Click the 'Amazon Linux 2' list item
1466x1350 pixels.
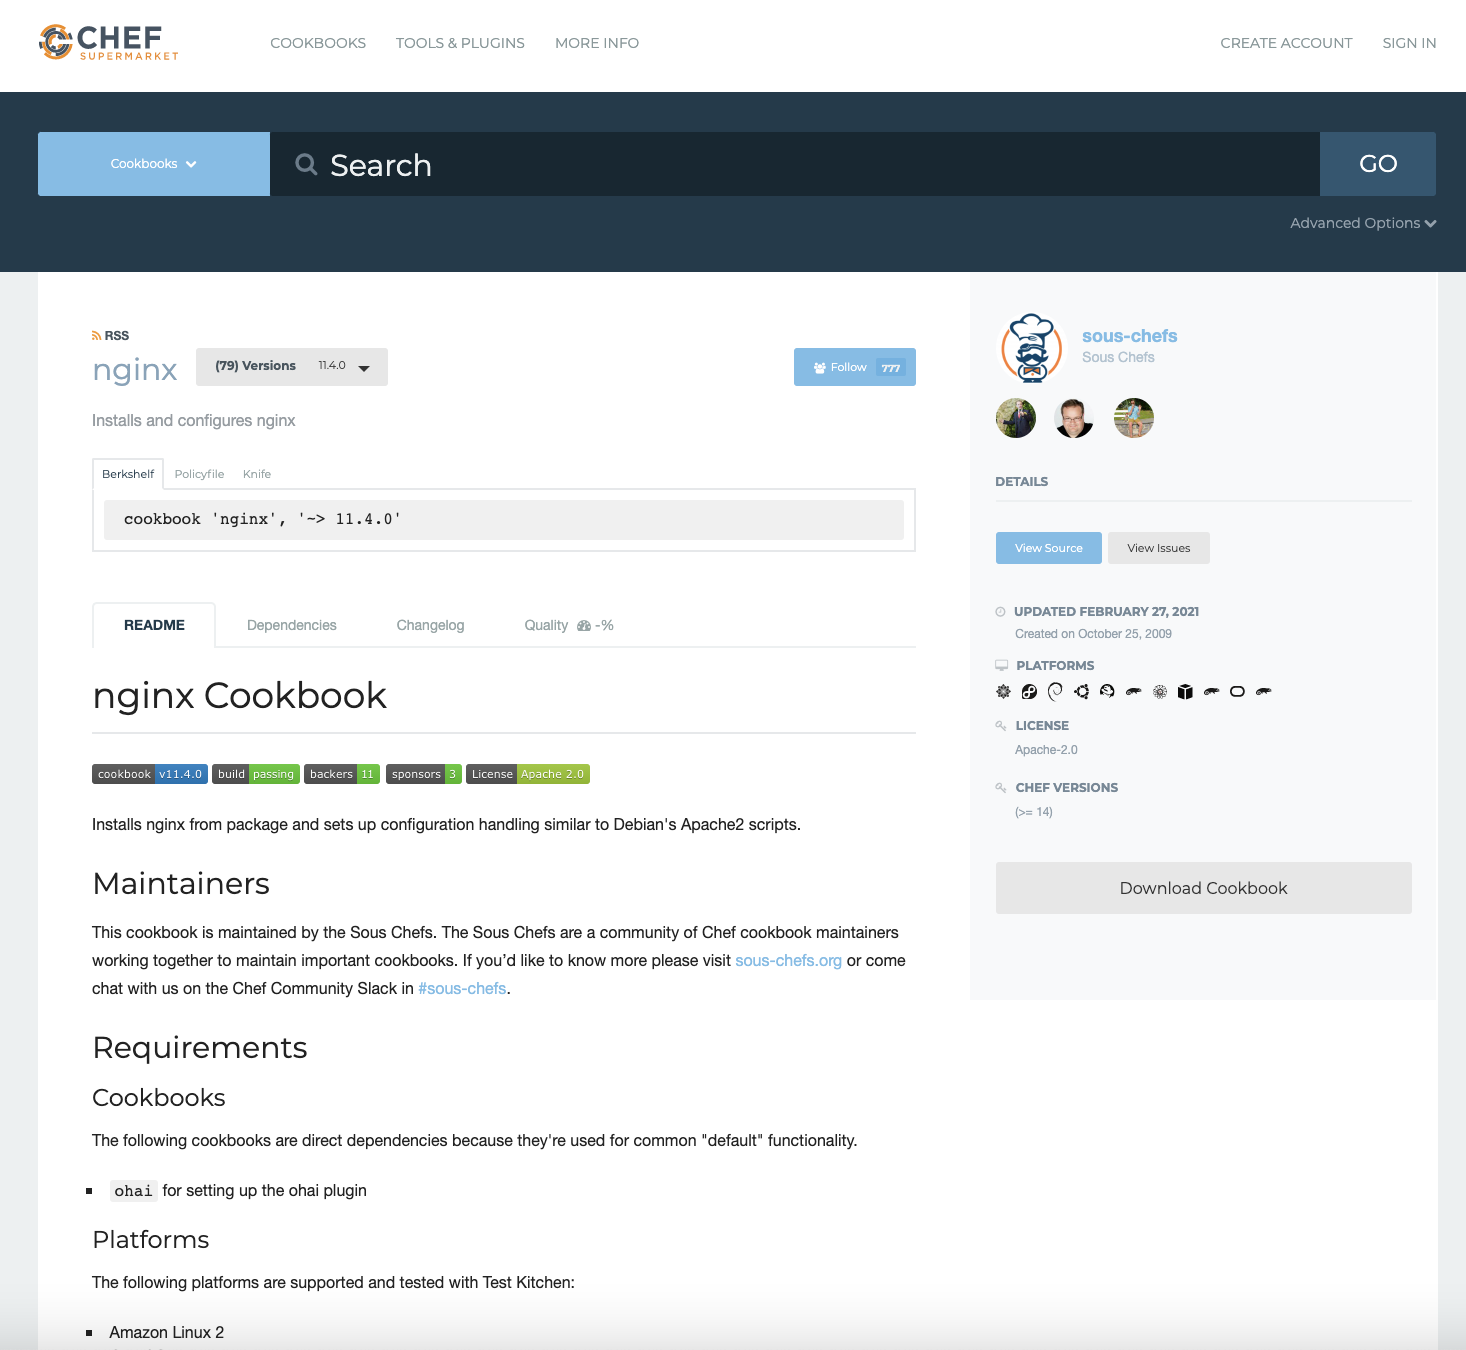(x=167, y=1332)
